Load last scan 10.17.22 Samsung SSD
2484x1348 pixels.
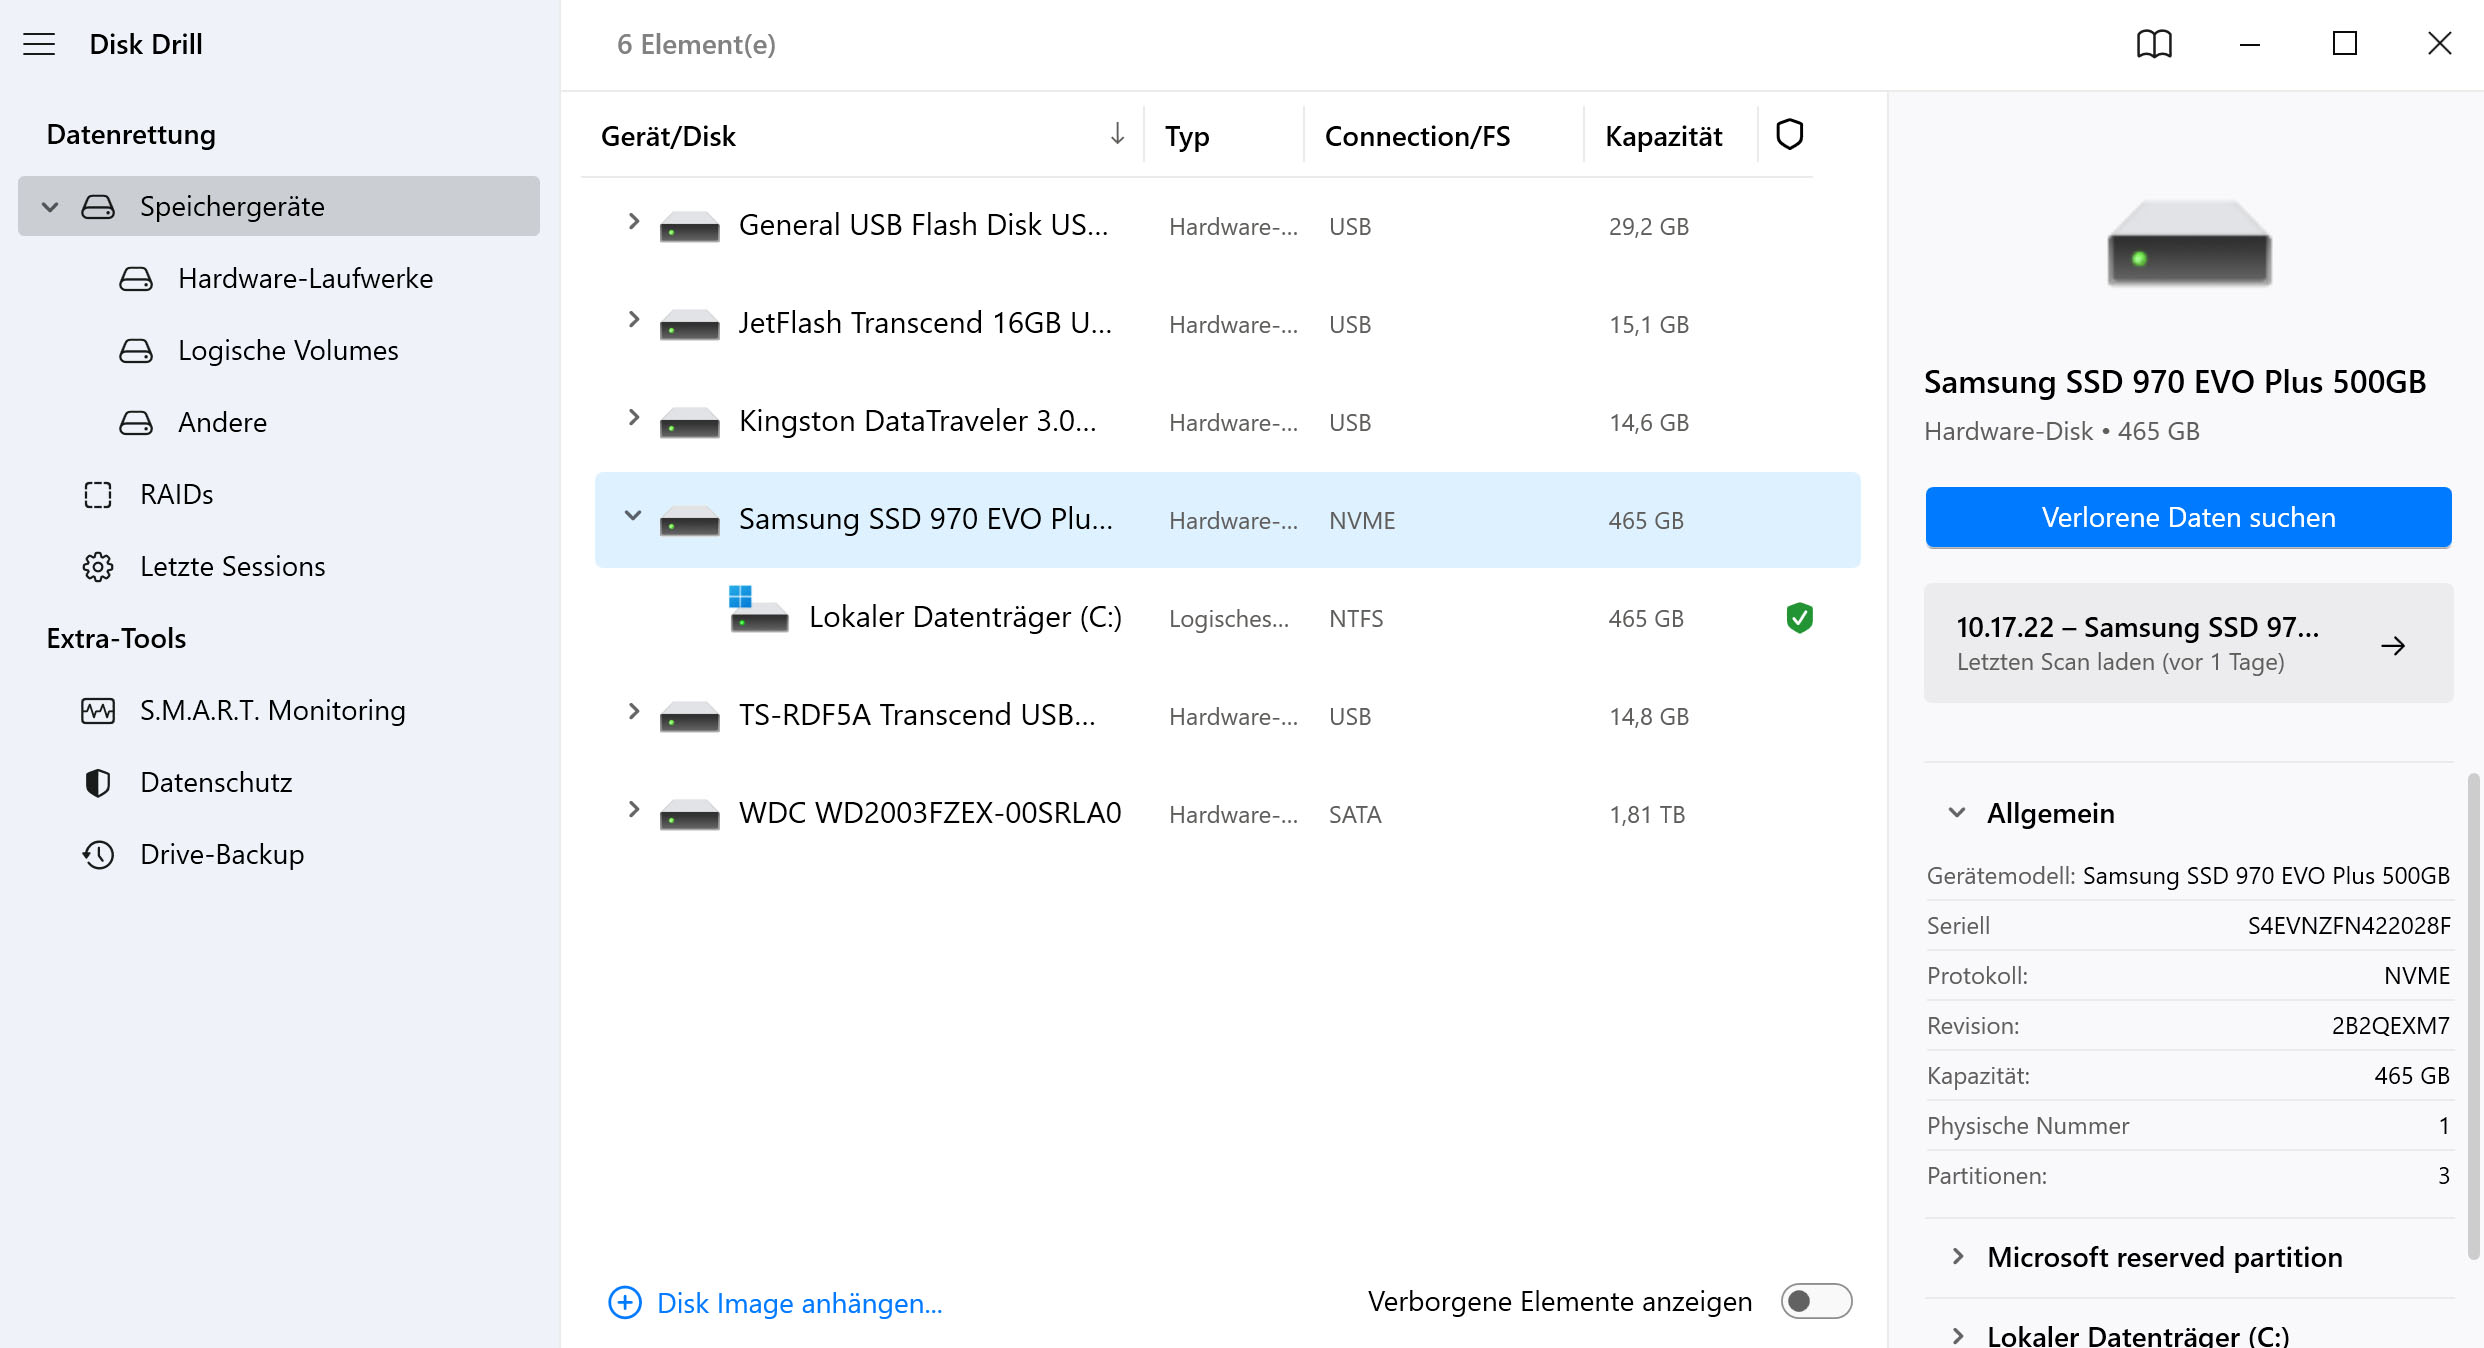[2188, 643]
